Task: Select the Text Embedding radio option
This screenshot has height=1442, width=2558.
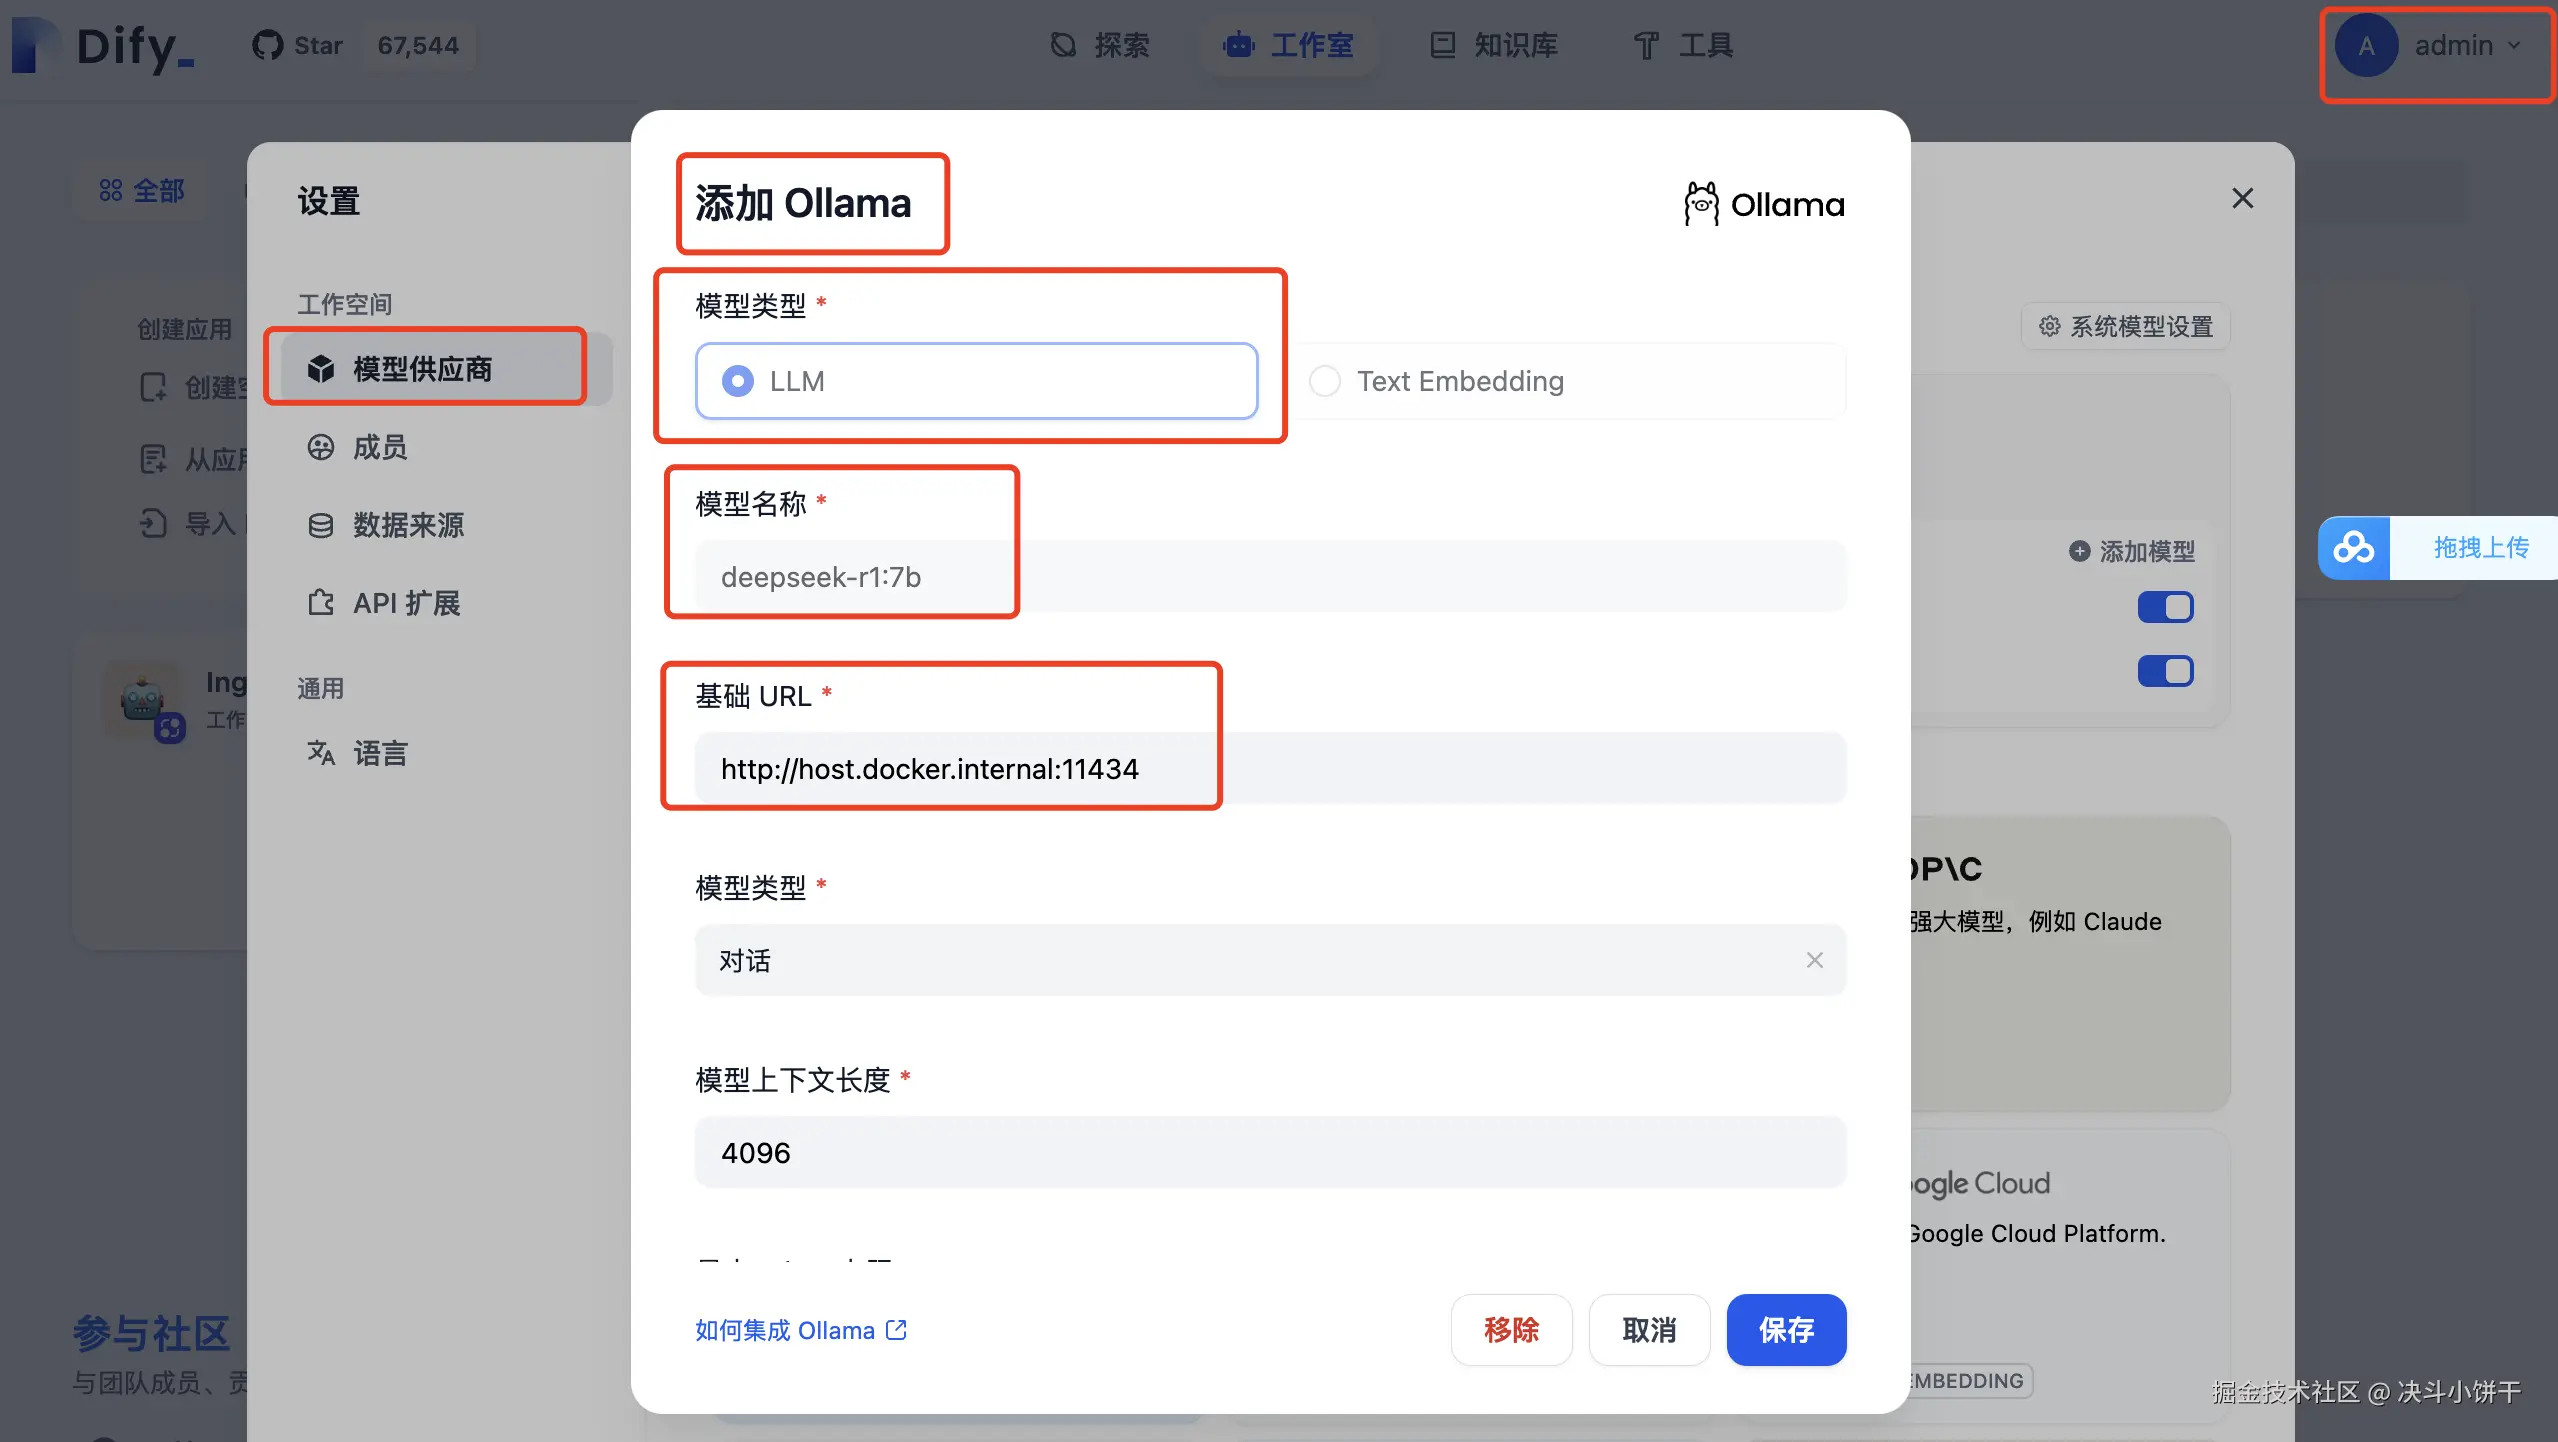Action: coord(1325,381)
